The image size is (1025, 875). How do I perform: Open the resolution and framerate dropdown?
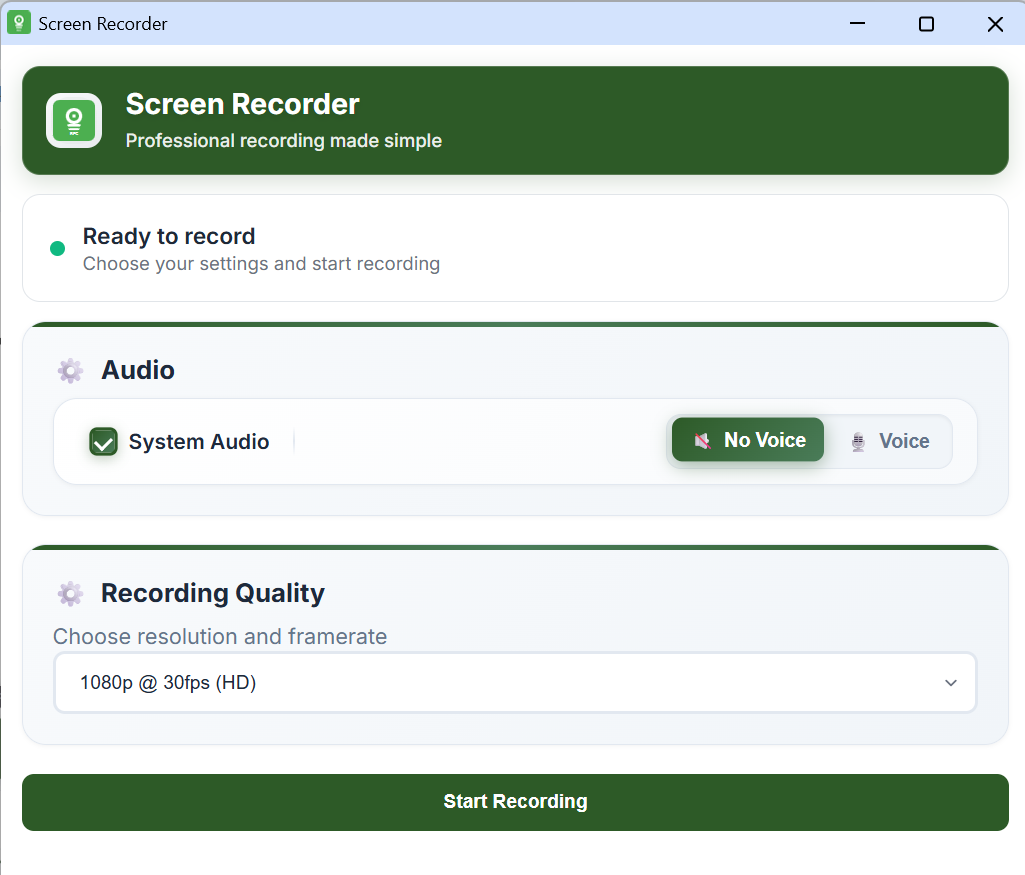coord(515,682)
